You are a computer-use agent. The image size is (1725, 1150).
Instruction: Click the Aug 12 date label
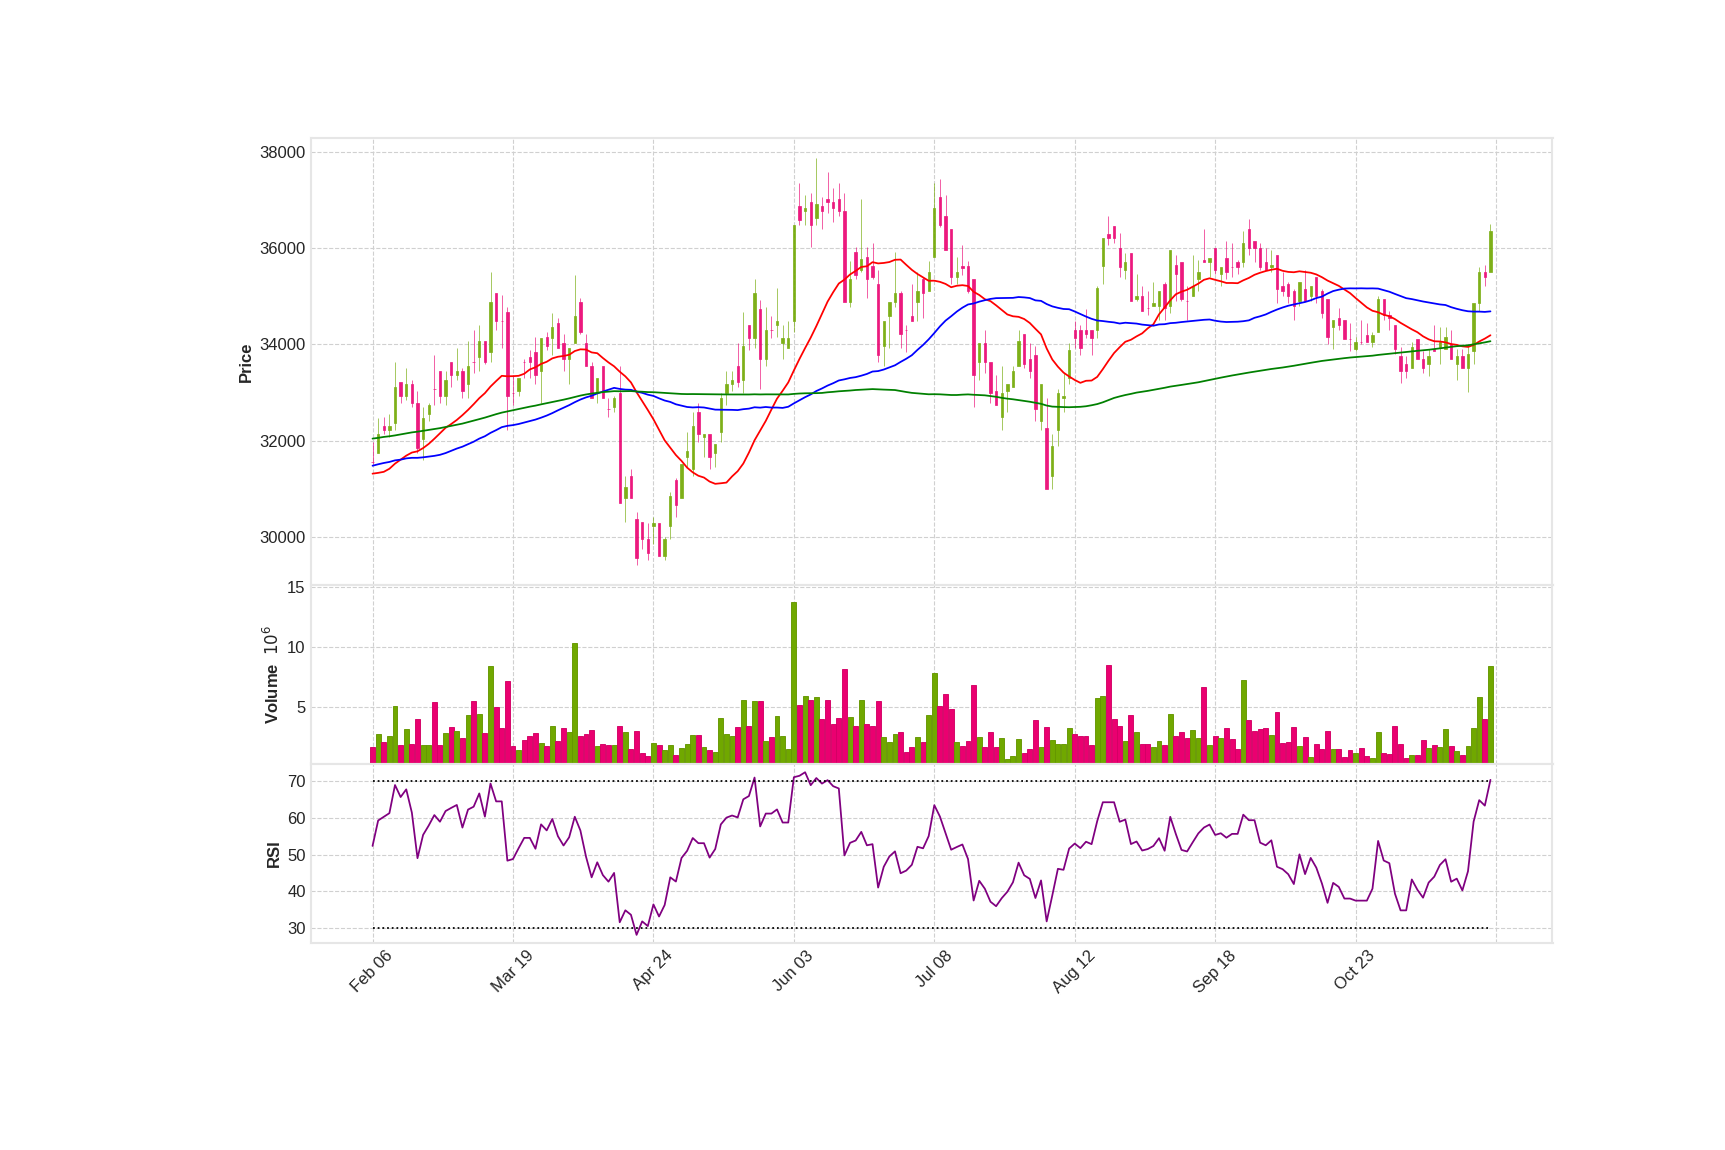[x=1073, y=971]
